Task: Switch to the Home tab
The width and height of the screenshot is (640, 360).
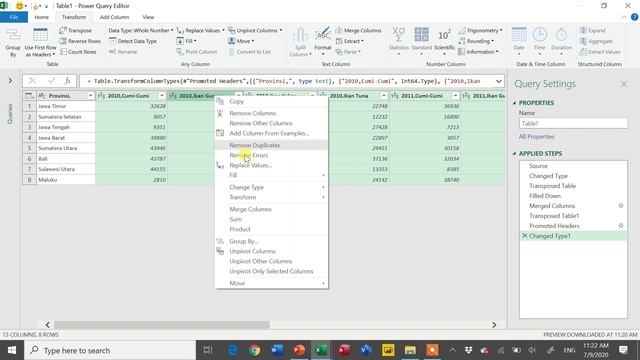Action: [x=41, y=17]
